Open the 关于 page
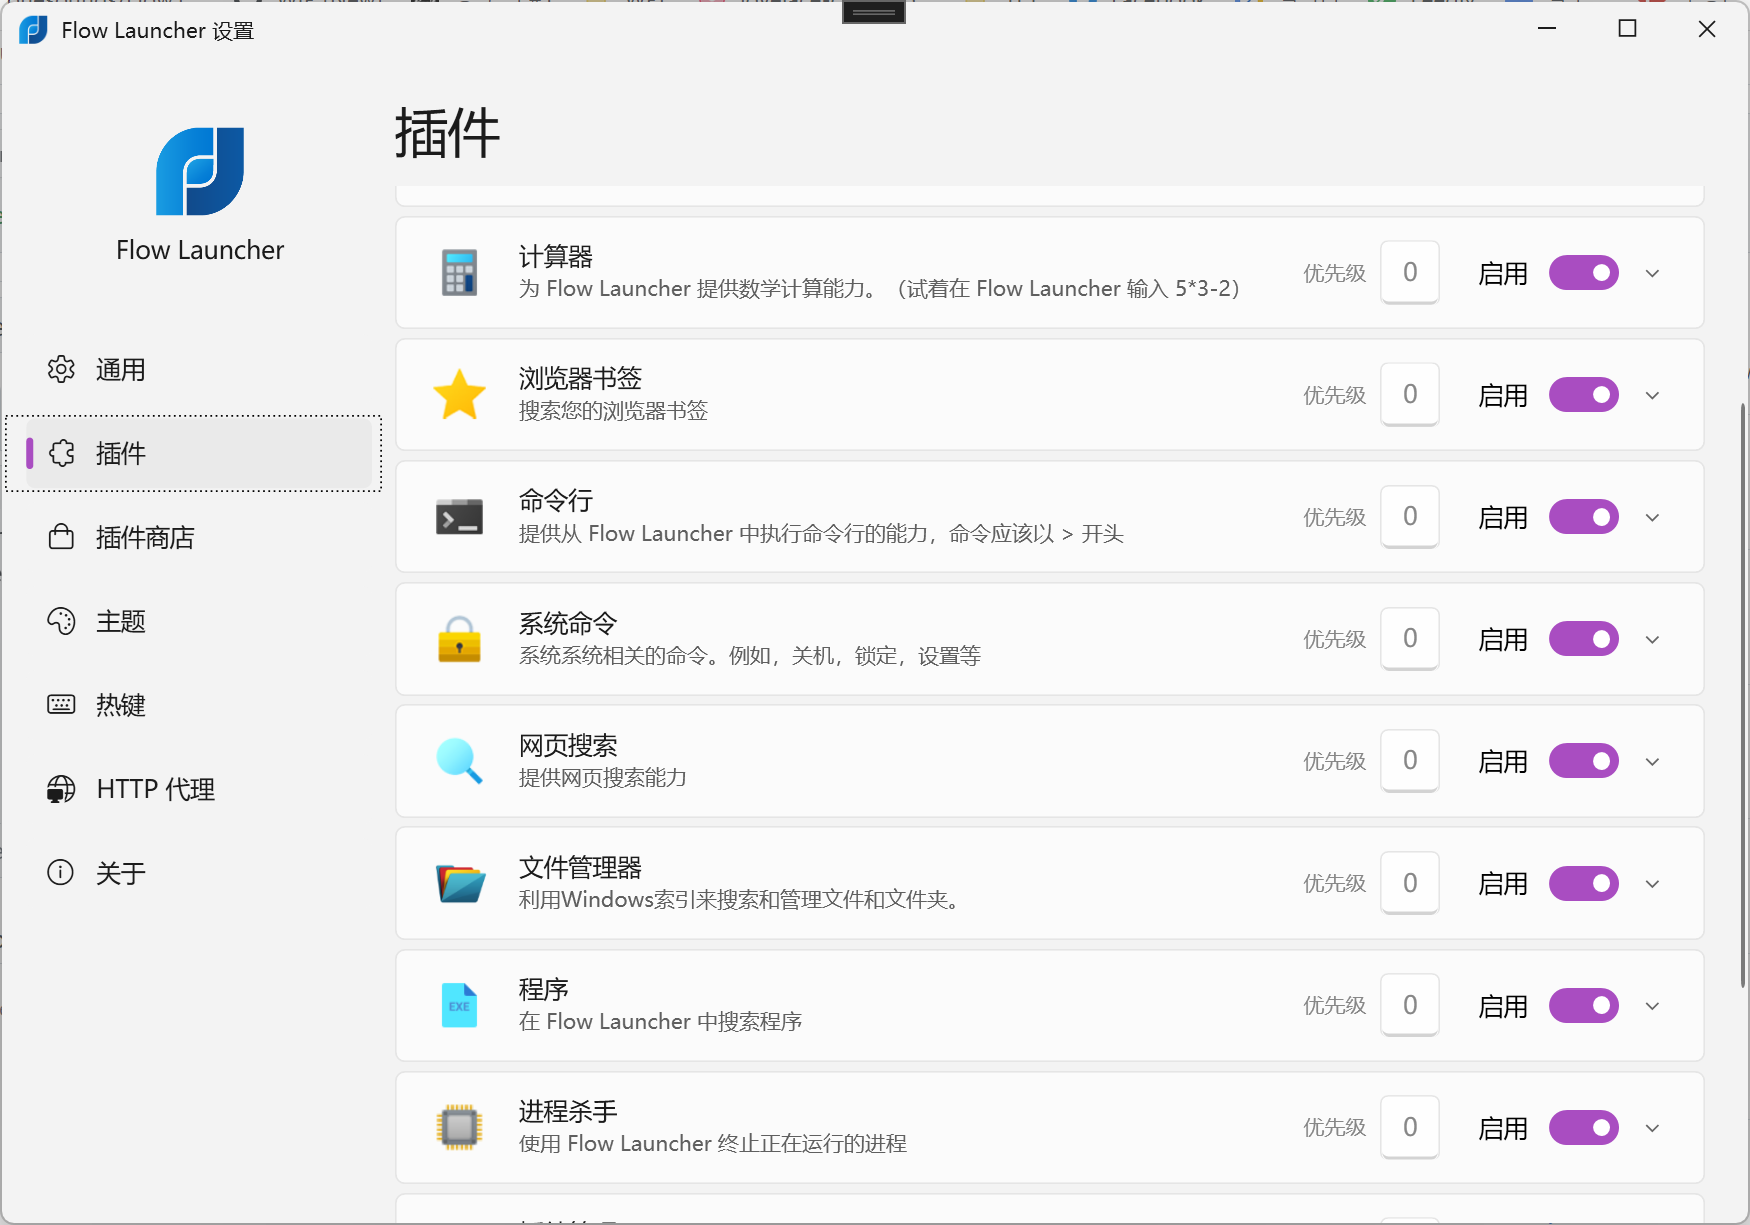This screenshot has width=1750, height=1225. 198,873
